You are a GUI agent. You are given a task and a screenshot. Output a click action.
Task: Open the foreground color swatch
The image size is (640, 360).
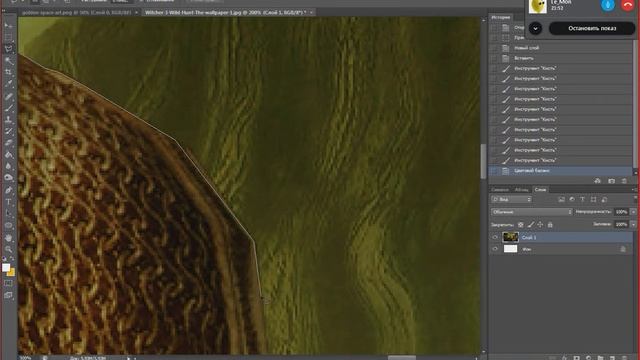click(x=6, y=268)
